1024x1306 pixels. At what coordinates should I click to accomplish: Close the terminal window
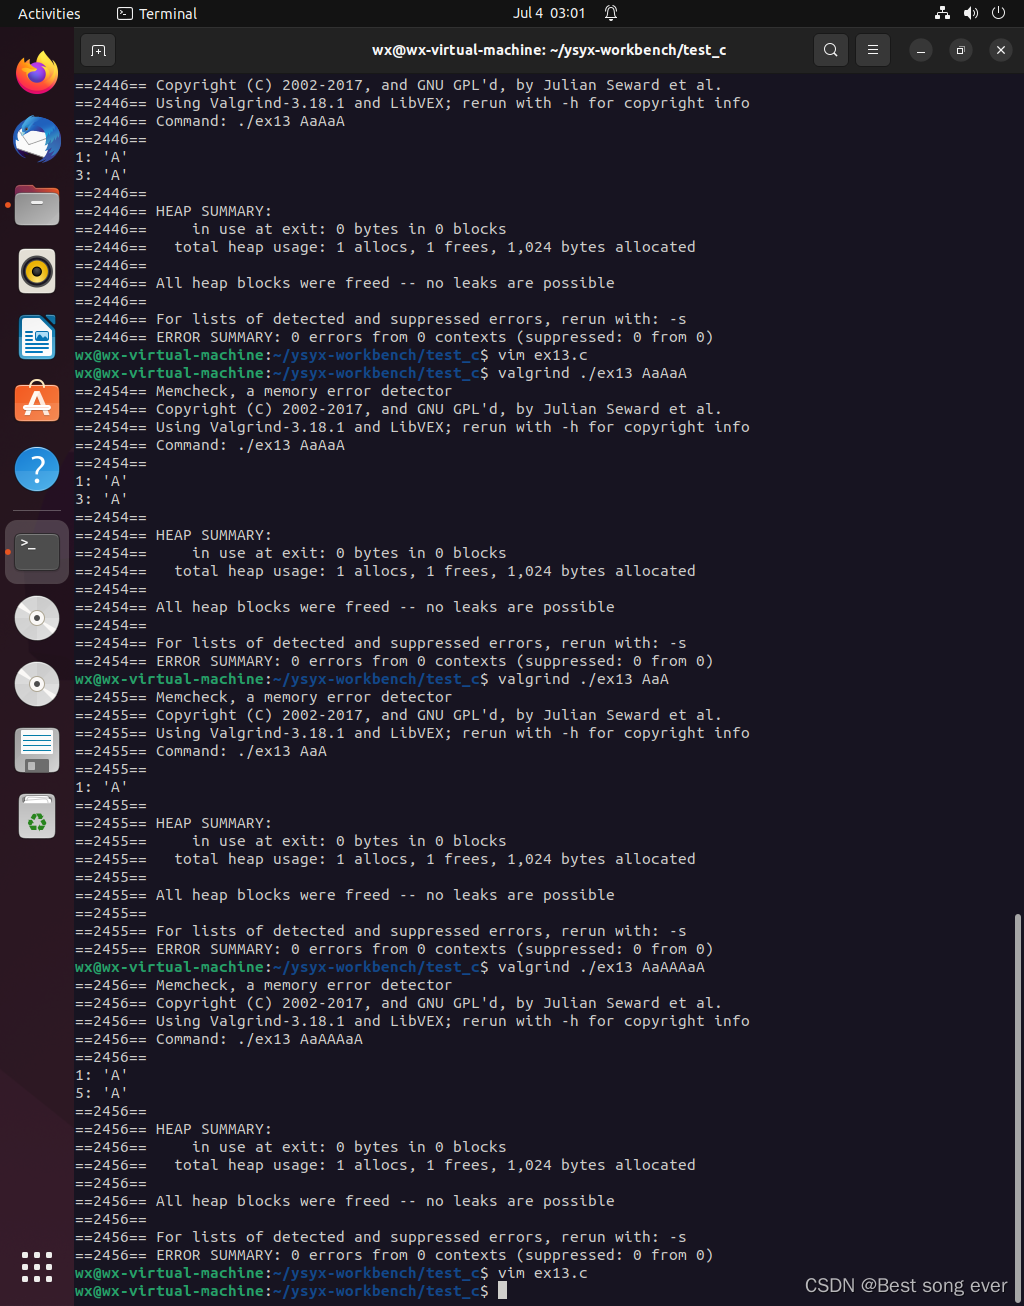(1000, 50)
